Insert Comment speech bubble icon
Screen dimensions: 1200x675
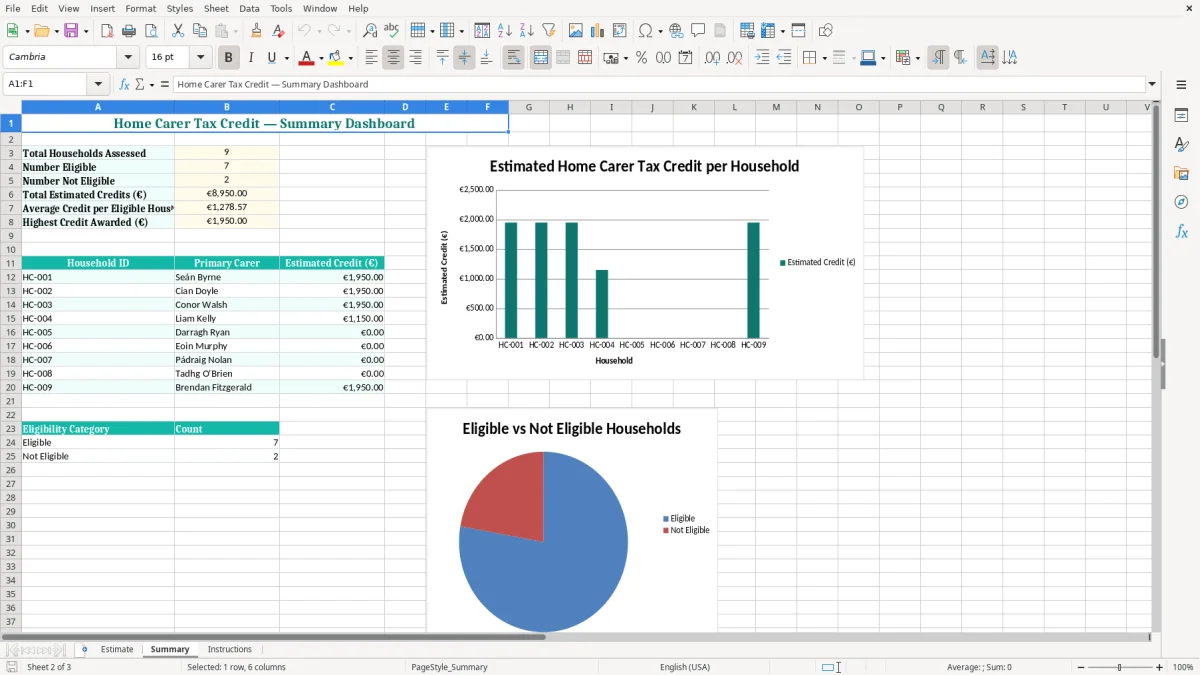point(699,31)
